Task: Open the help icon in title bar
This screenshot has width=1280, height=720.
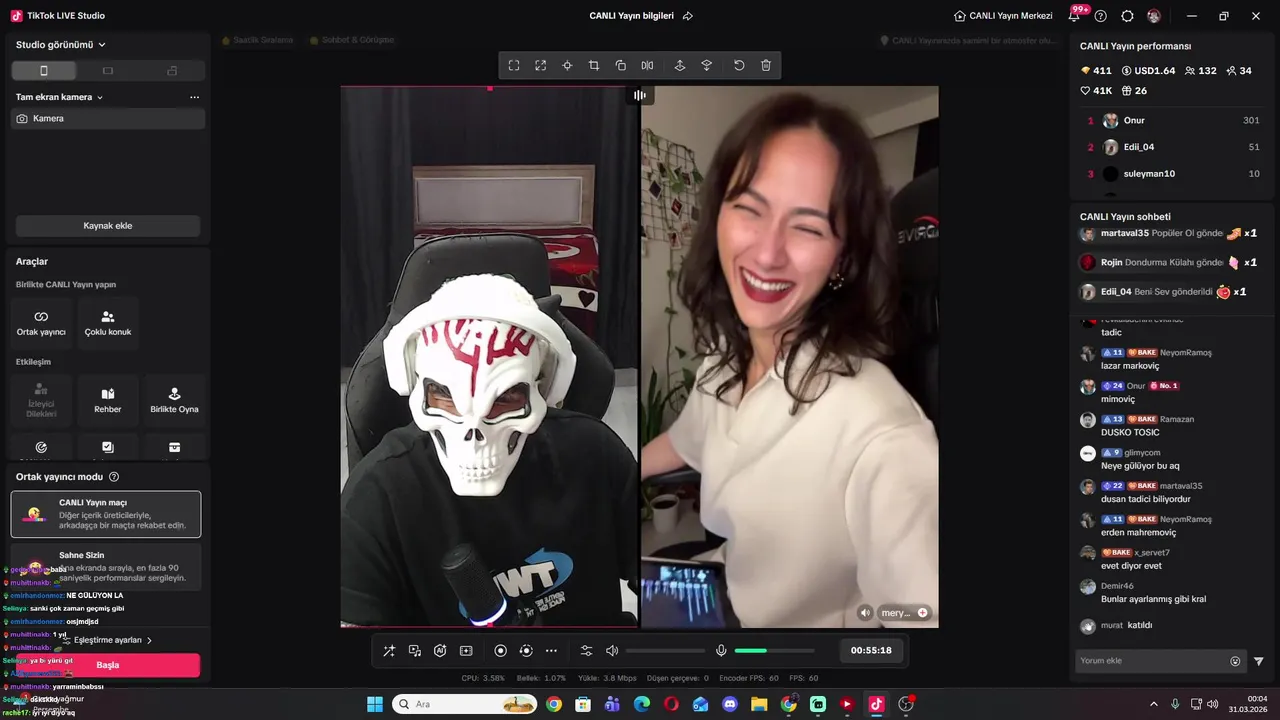Action: click(1101, 16)
